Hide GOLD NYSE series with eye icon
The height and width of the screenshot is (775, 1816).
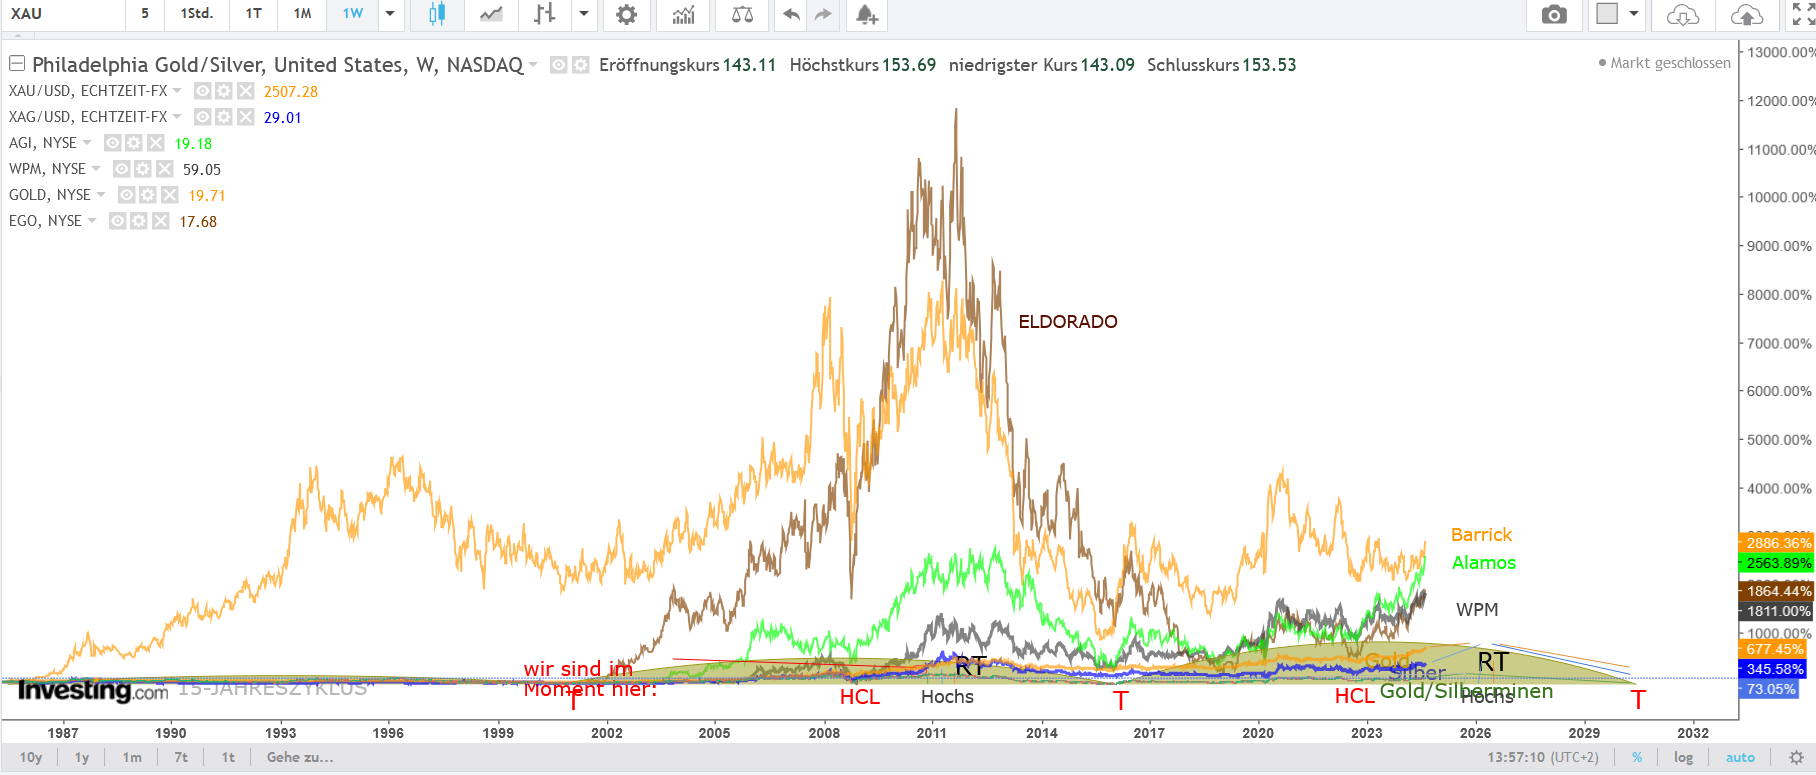(127, 195)
